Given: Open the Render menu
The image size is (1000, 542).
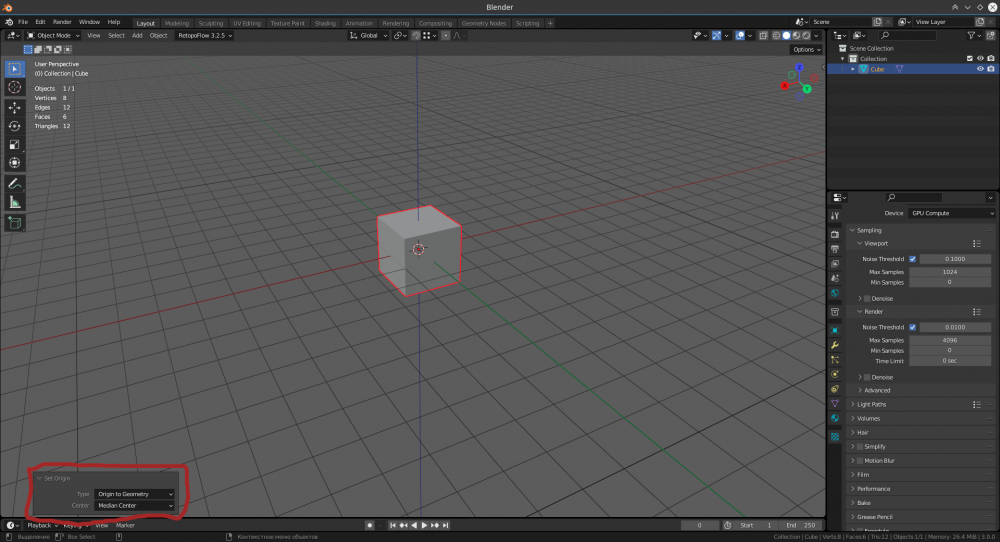Looking at the screenshot, I should 62,21.
